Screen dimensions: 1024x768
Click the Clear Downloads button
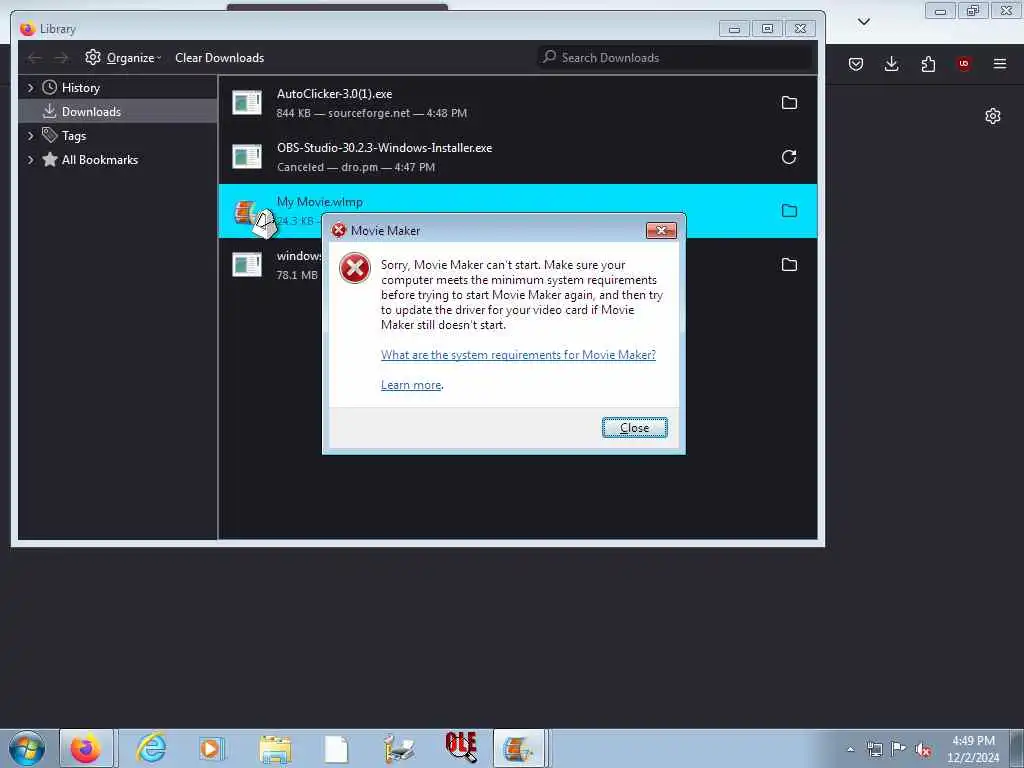click(x=219, y=57)
